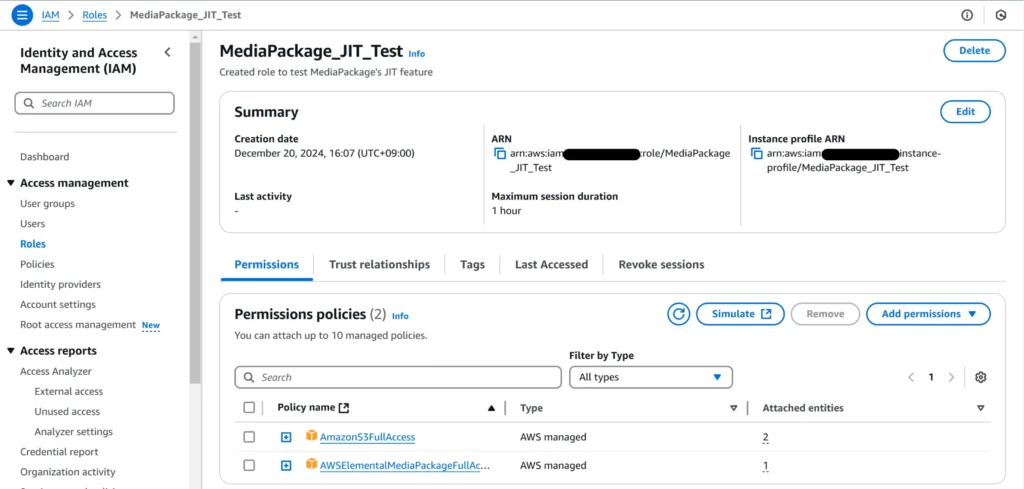Click the sidebar vertical scrollbar
This screenshot has width=1024, height=489.
tap(195, 214)
